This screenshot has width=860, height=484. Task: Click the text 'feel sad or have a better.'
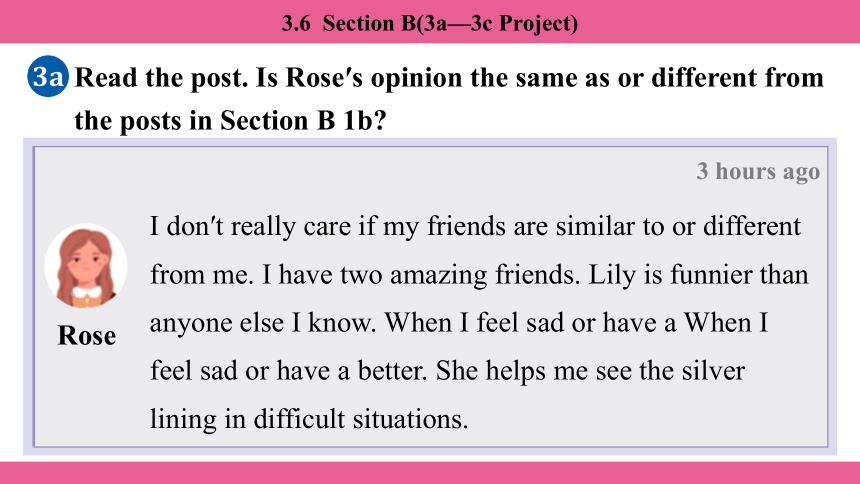pyautogui.click(x=288, y=371)
